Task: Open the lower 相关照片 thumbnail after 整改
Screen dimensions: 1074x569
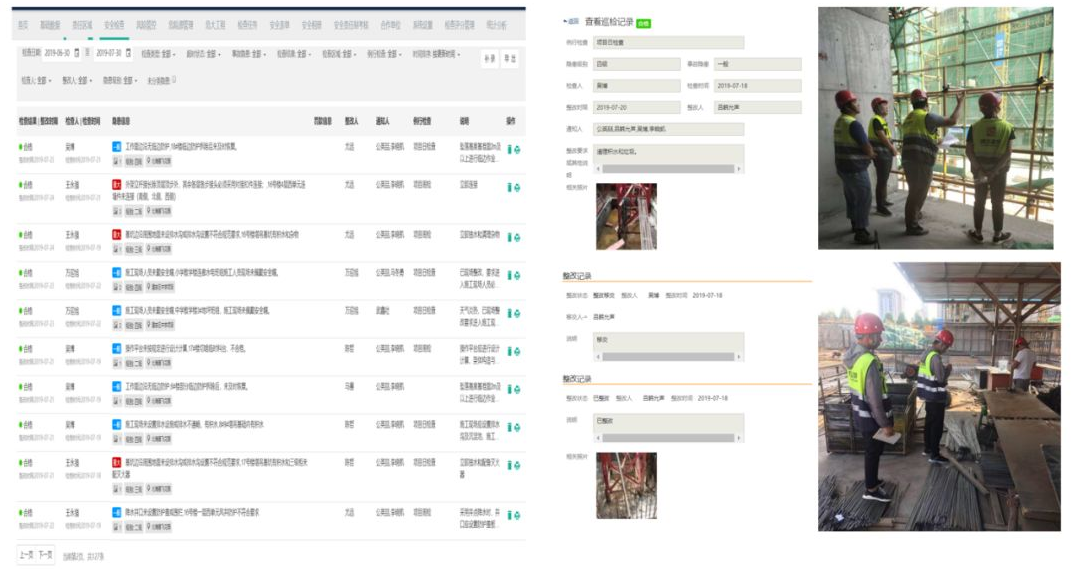Action: coord(626,485)
